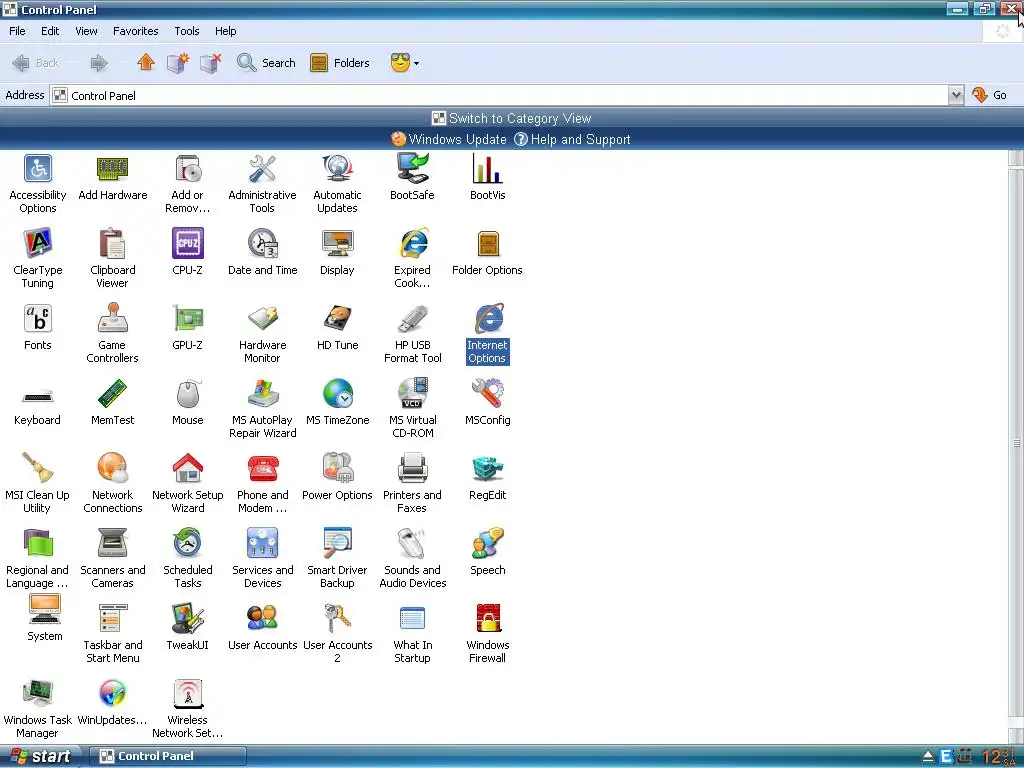Open ClearType Tuning applet
The image size is (1024, 768).
38,244
